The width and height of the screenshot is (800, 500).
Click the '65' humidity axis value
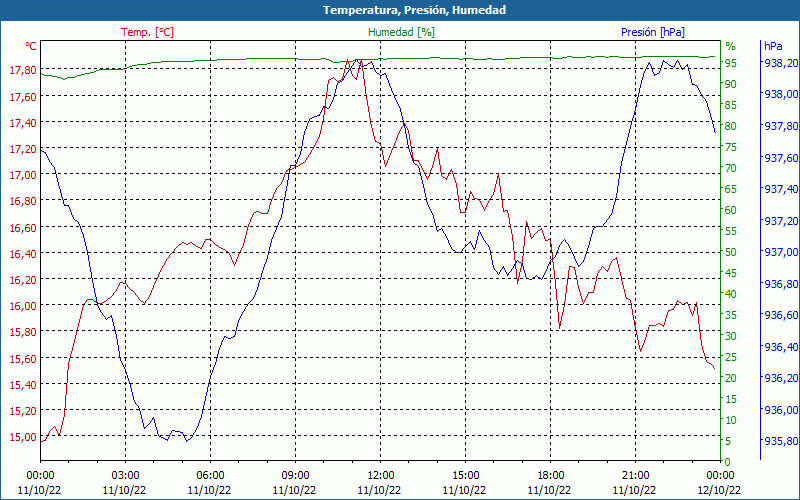coord(731,189)
